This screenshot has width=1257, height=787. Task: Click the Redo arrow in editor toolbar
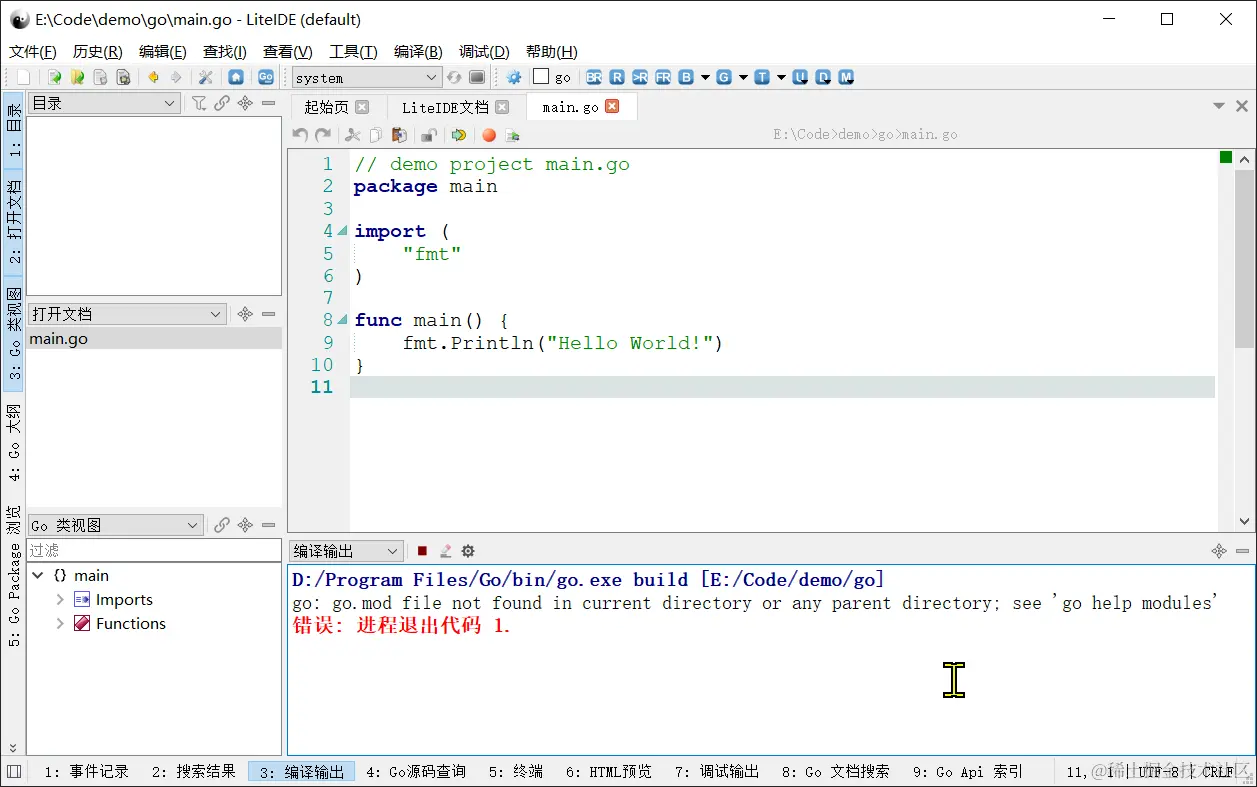322,135
